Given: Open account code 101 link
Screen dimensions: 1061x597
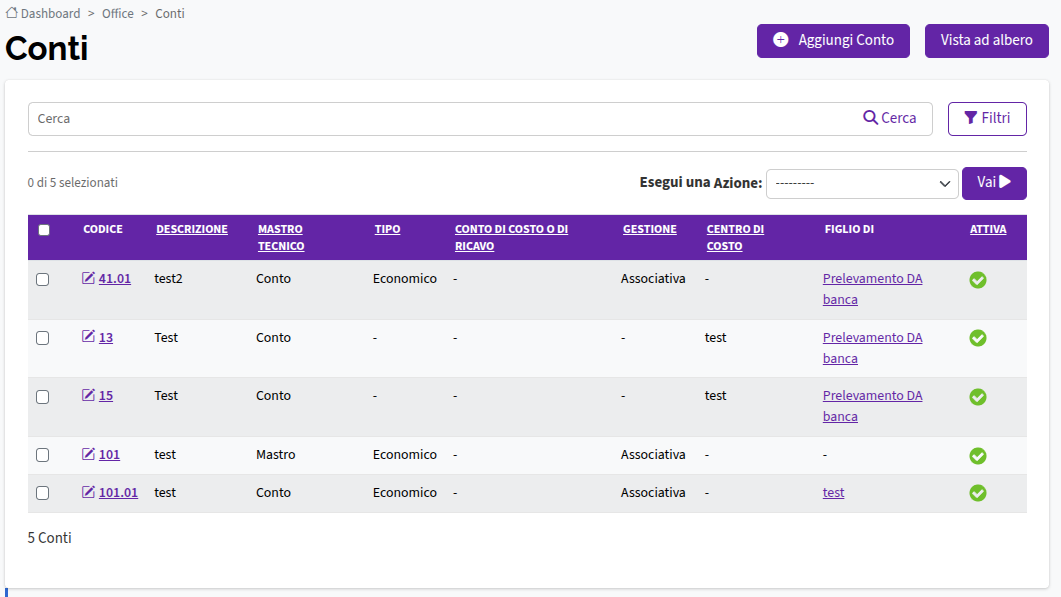Looking at the screenshot, I should tap(109, 455).
